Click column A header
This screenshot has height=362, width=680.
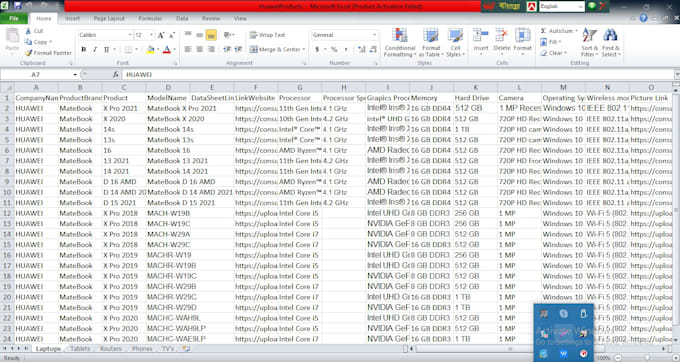pos(36,87)
